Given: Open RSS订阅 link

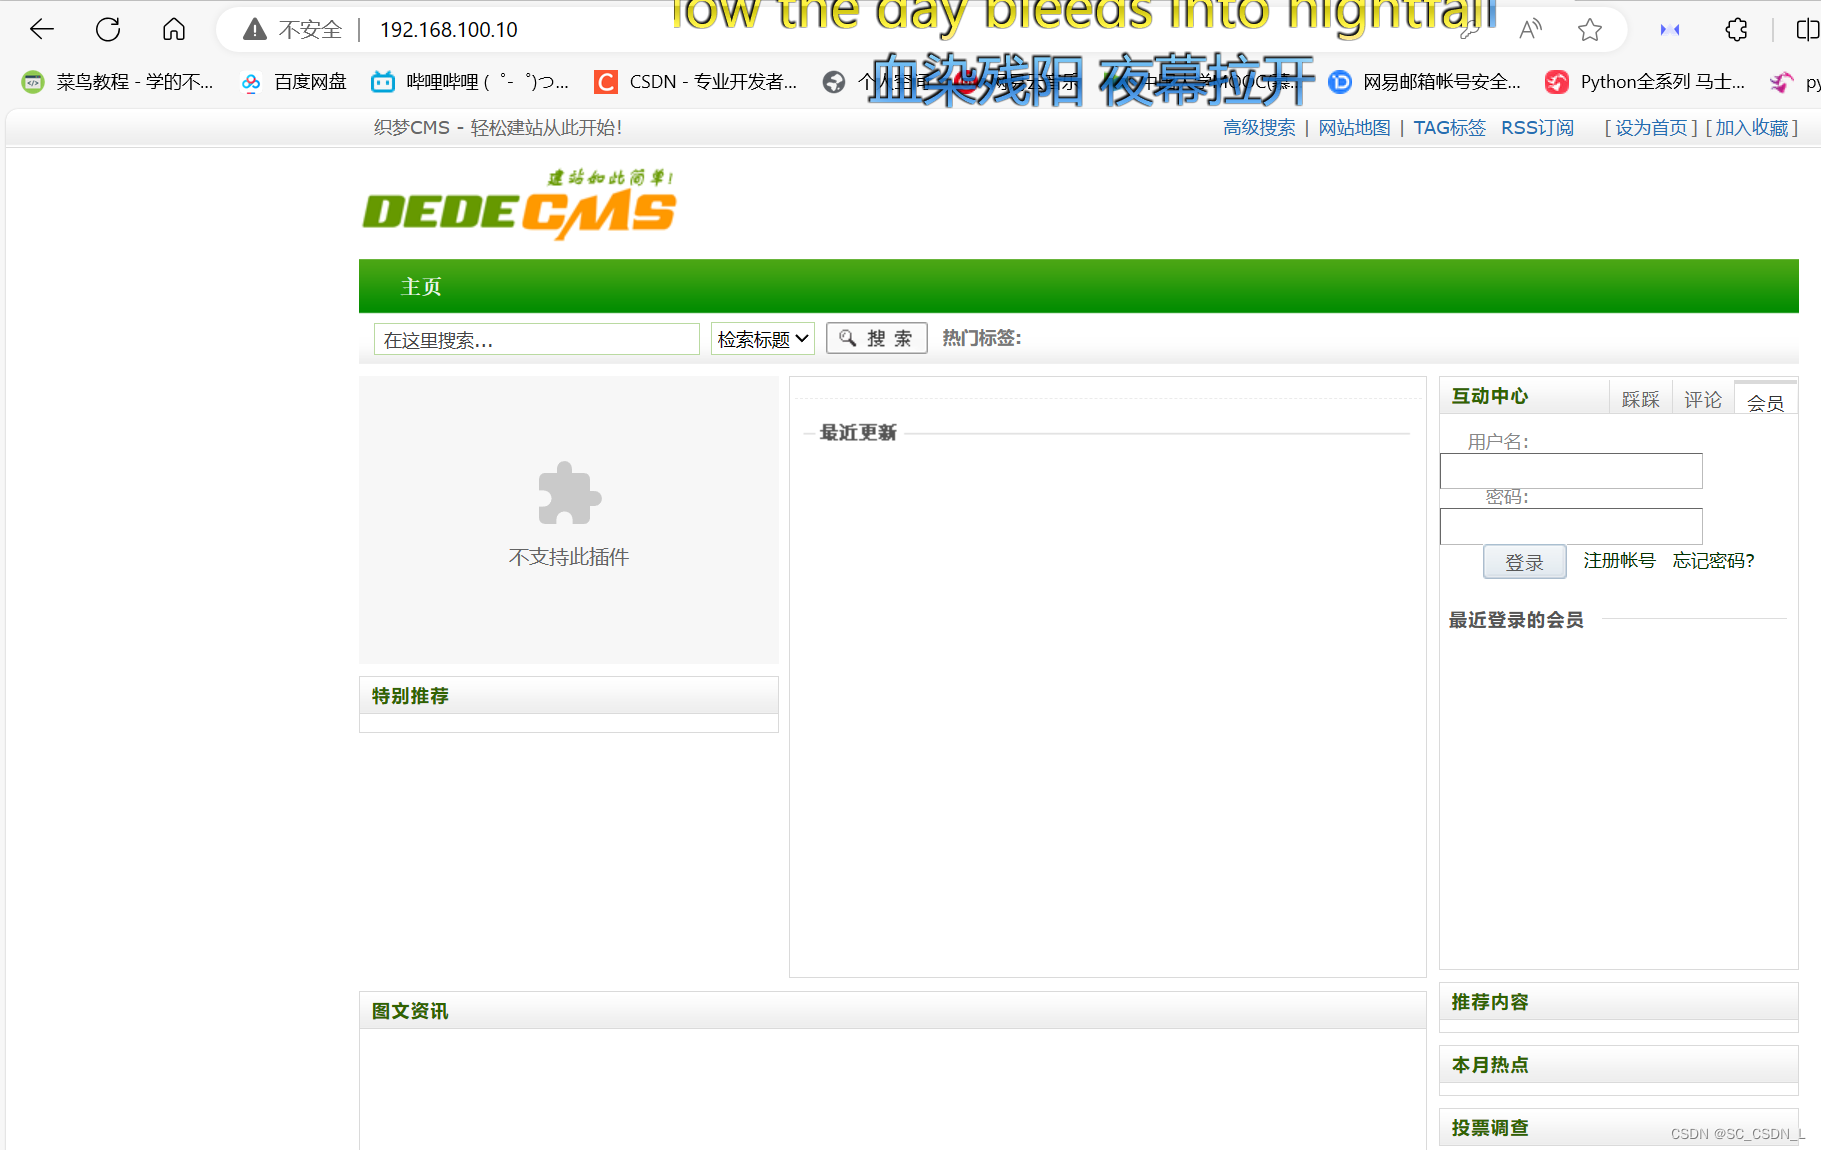Looking at the screenshot, I should tap(1537, 128).
